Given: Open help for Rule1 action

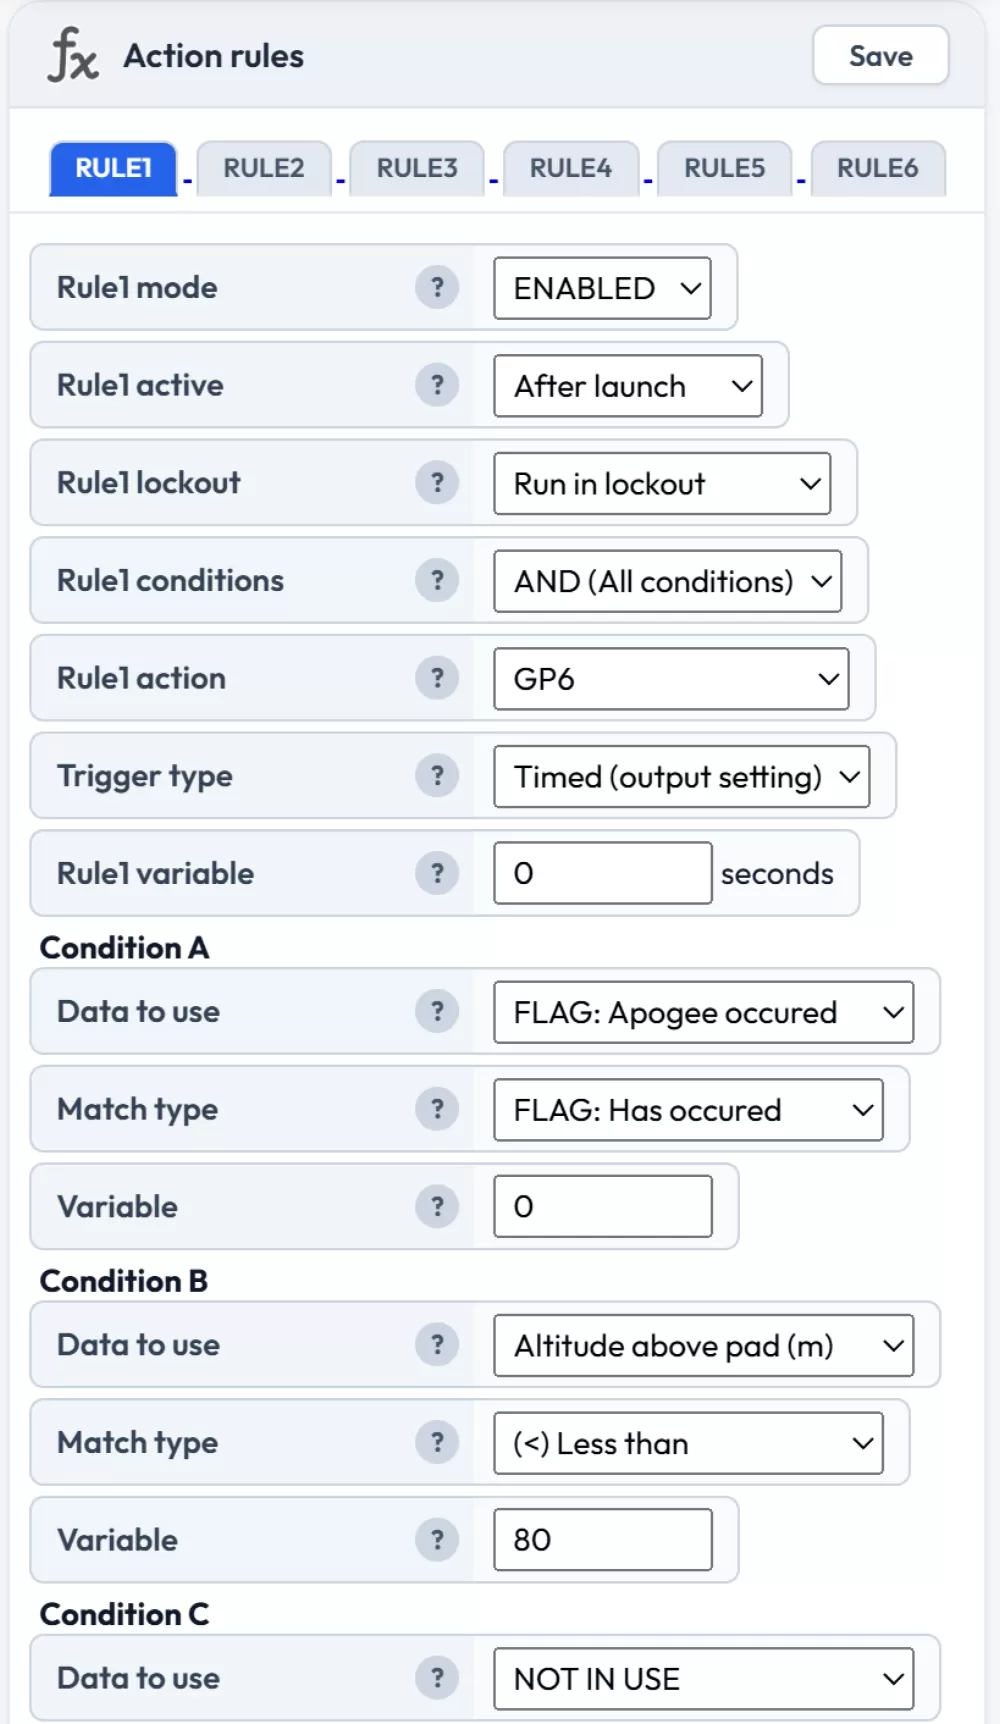Looking at the screenshot, I should point(437,678).
